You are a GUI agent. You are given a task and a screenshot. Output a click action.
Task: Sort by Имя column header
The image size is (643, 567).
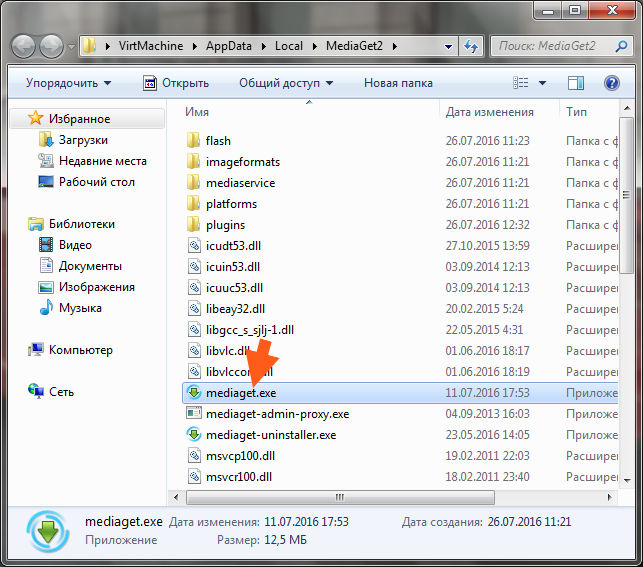pyautogui.click(x=309, y=112)
